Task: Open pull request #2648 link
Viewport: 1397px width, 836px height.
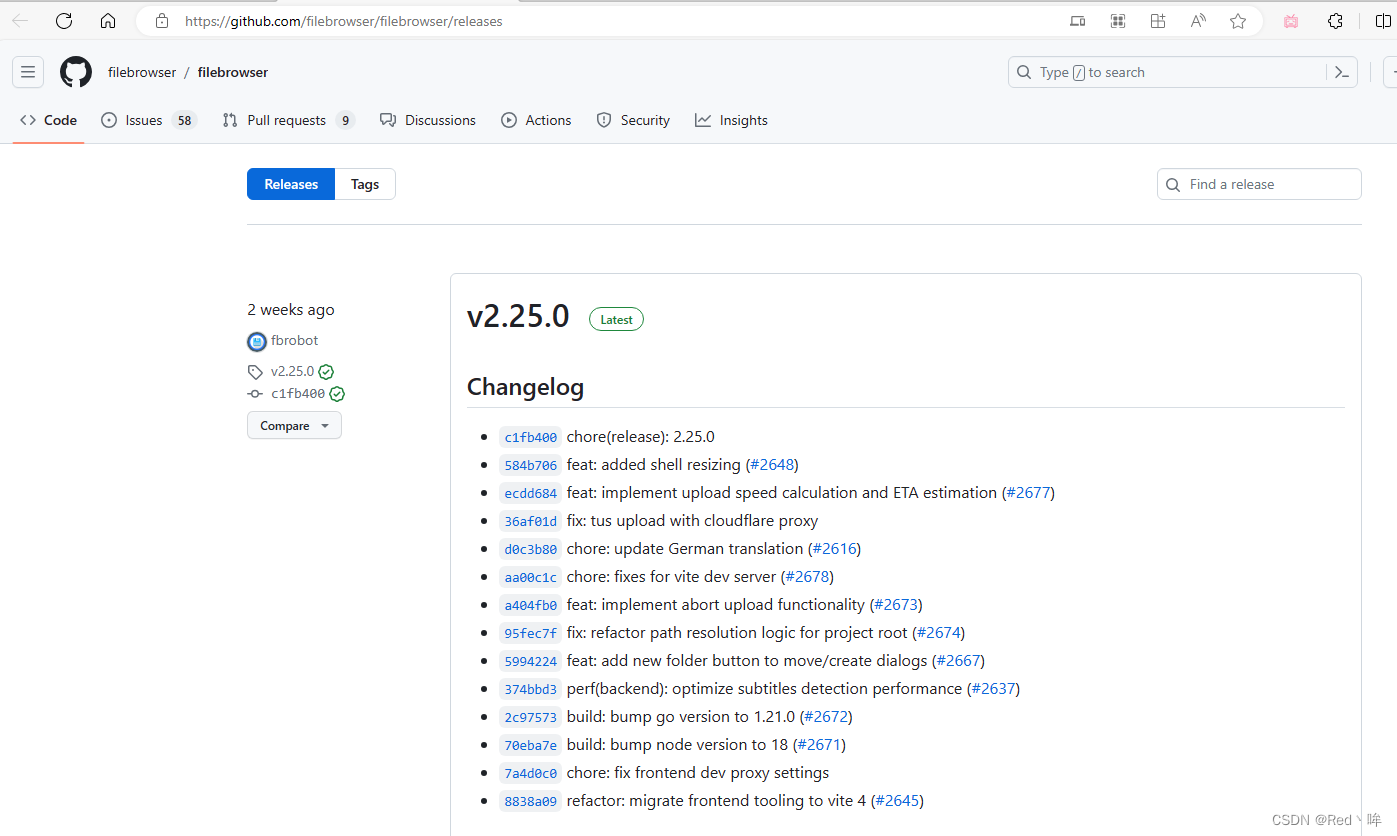Action: pyautogui.click(x=772, y=464)
